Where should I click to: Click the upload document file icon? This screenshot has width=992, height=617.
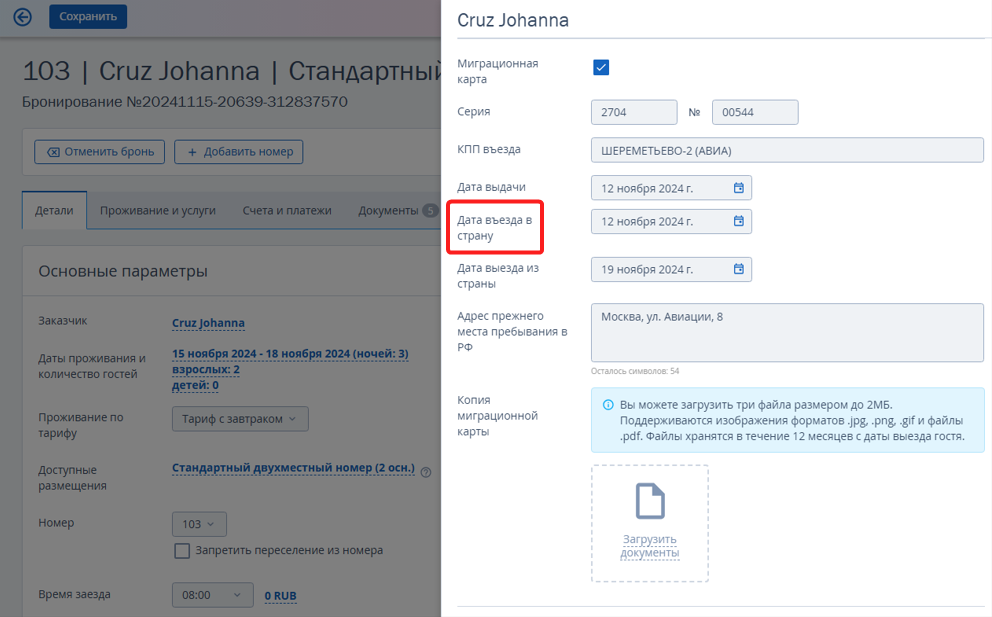pos(650,501)
